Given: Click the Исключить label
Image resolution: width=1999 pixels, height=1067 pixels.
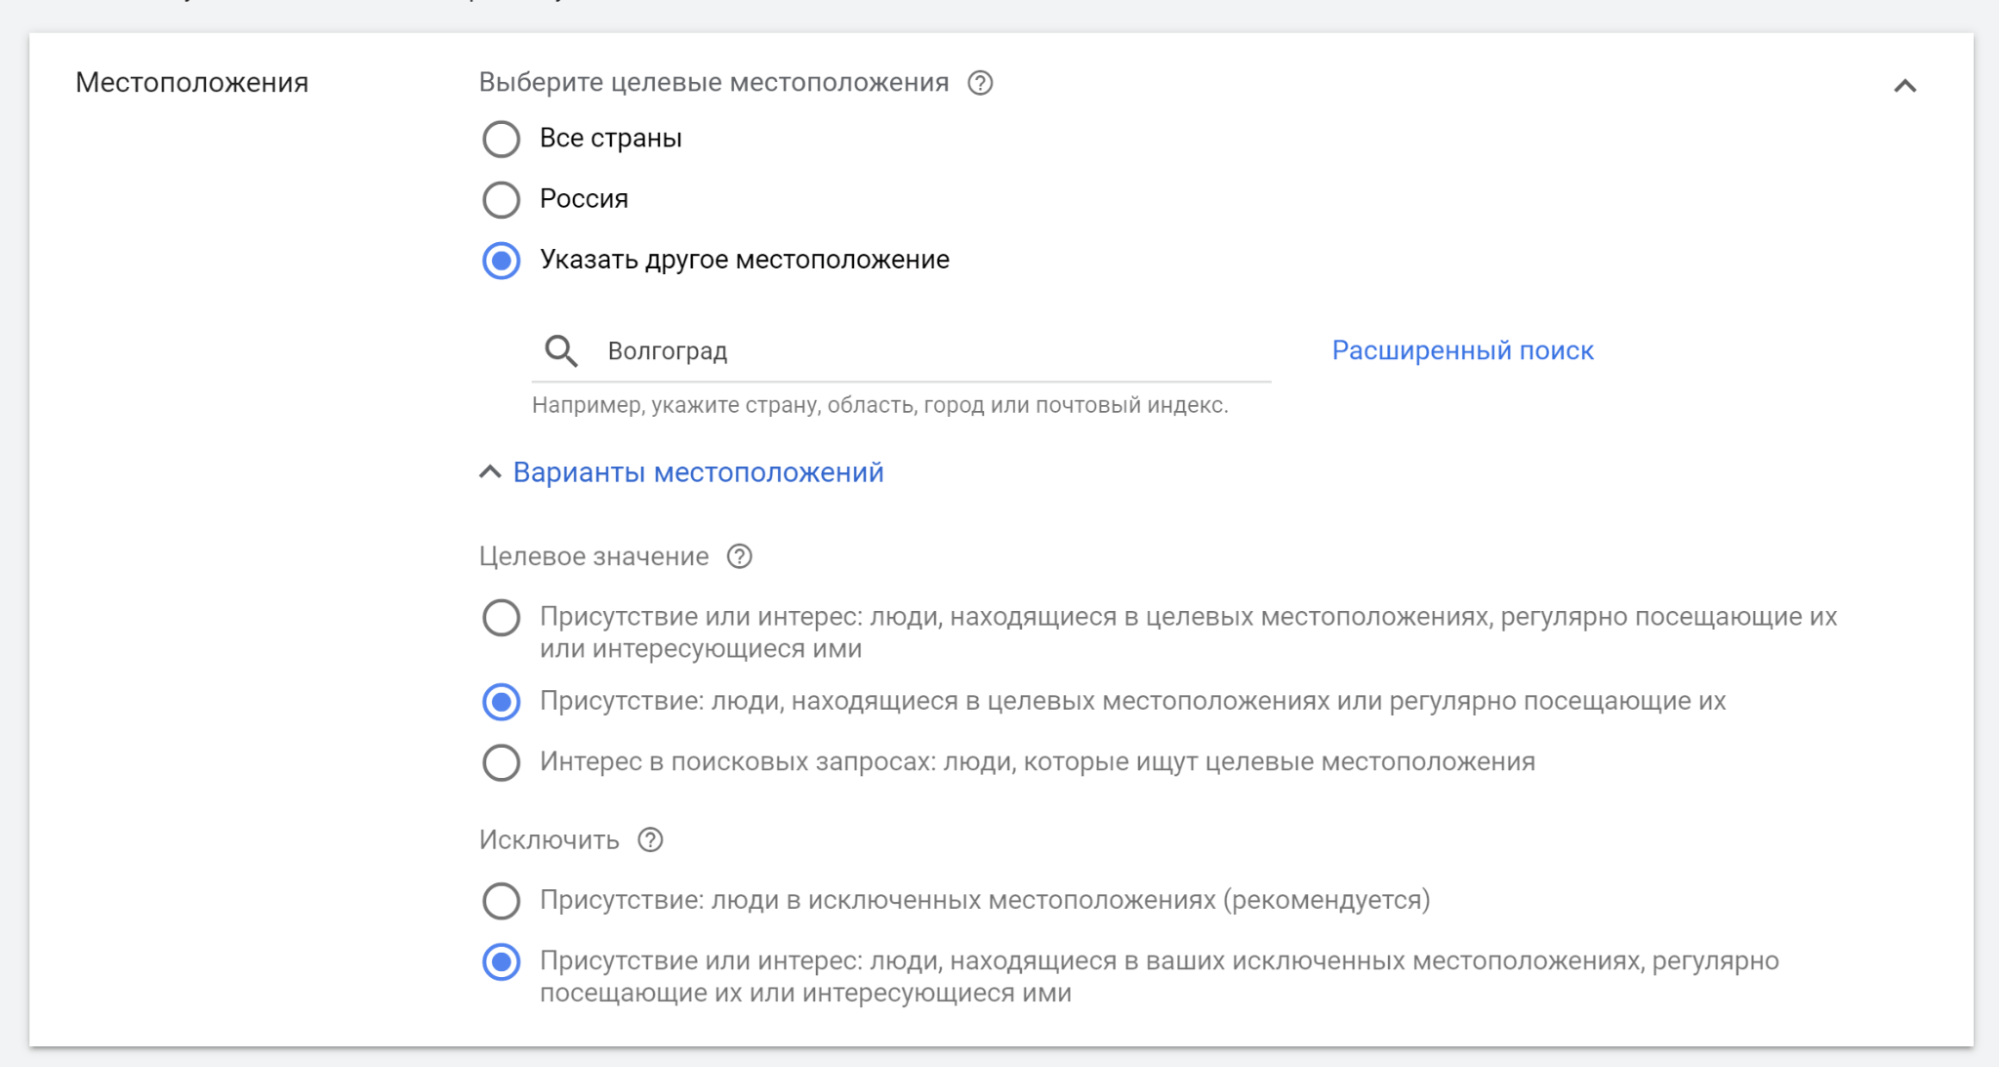Looking at the screenshot, I should pos(549,840).
